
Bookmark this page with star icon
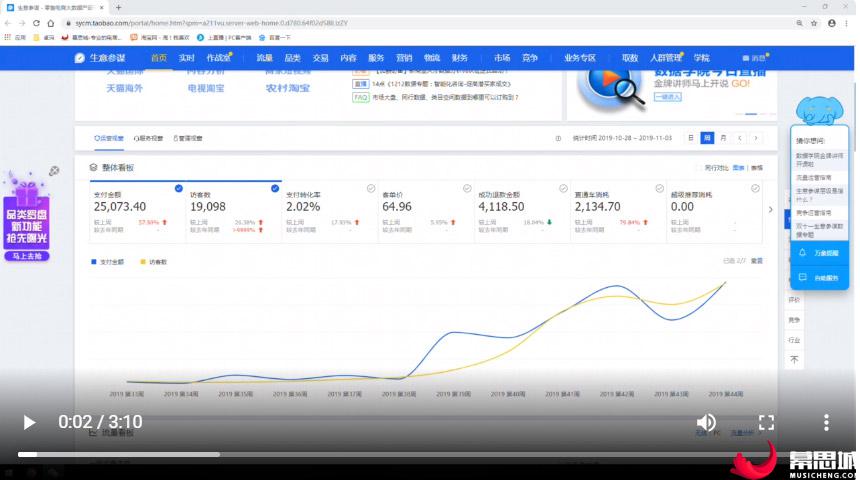814,23
